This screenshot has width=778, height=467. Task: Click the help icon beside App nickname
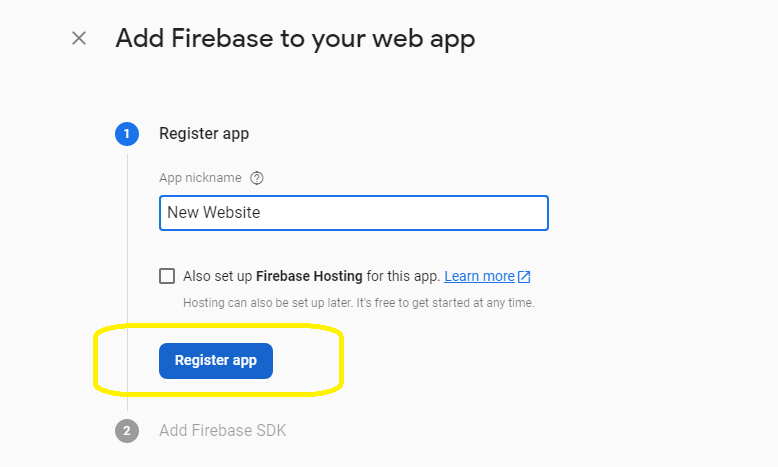pos(257,178)
